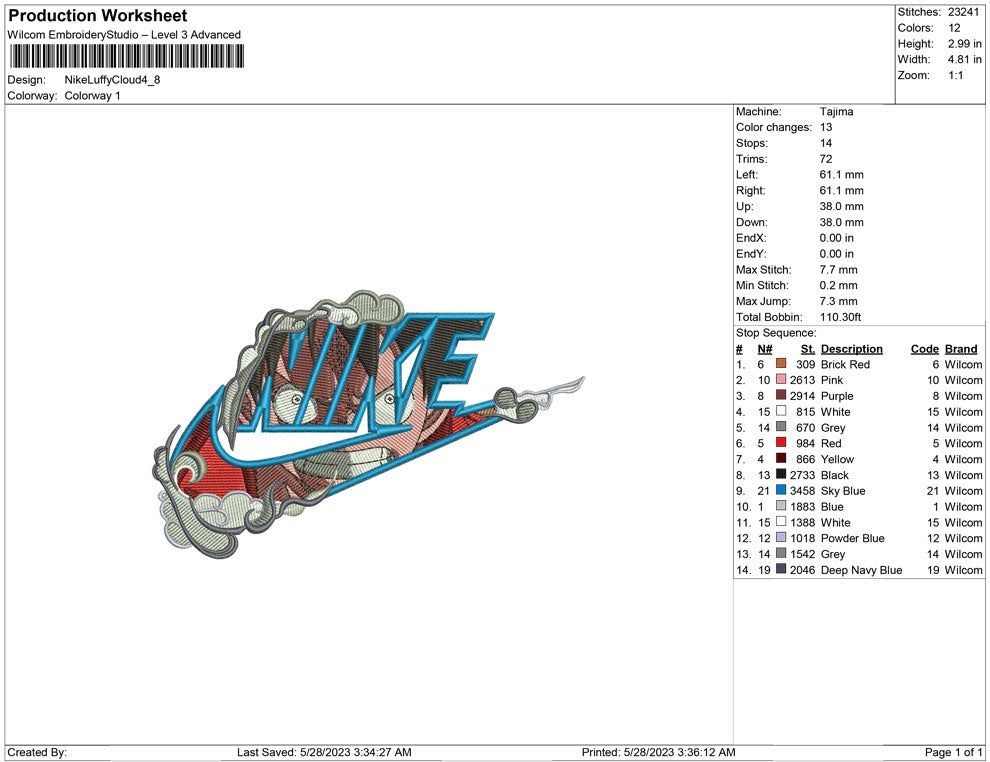The width and height of the screenshot is (990, 762).
Task: Click the White 815 color swatch
Action: (781, 411)
